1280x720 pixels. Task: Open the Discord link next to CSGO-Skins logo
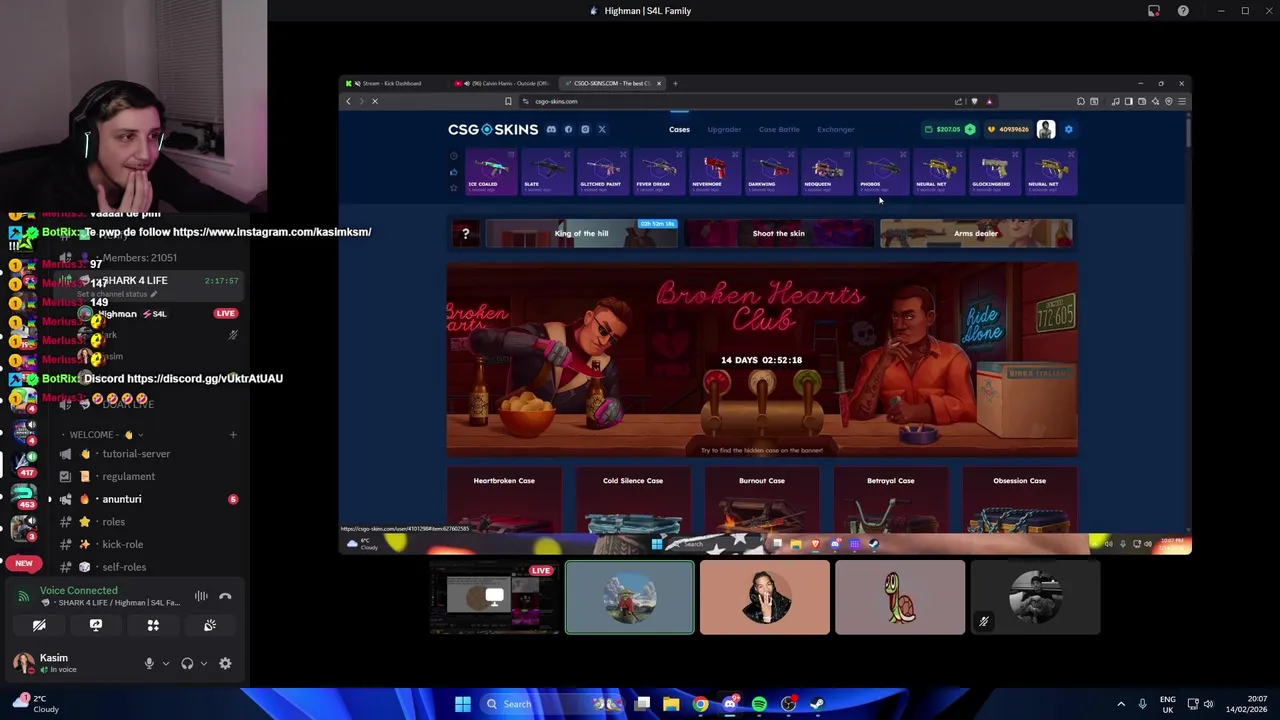click(x=551, y=129)
